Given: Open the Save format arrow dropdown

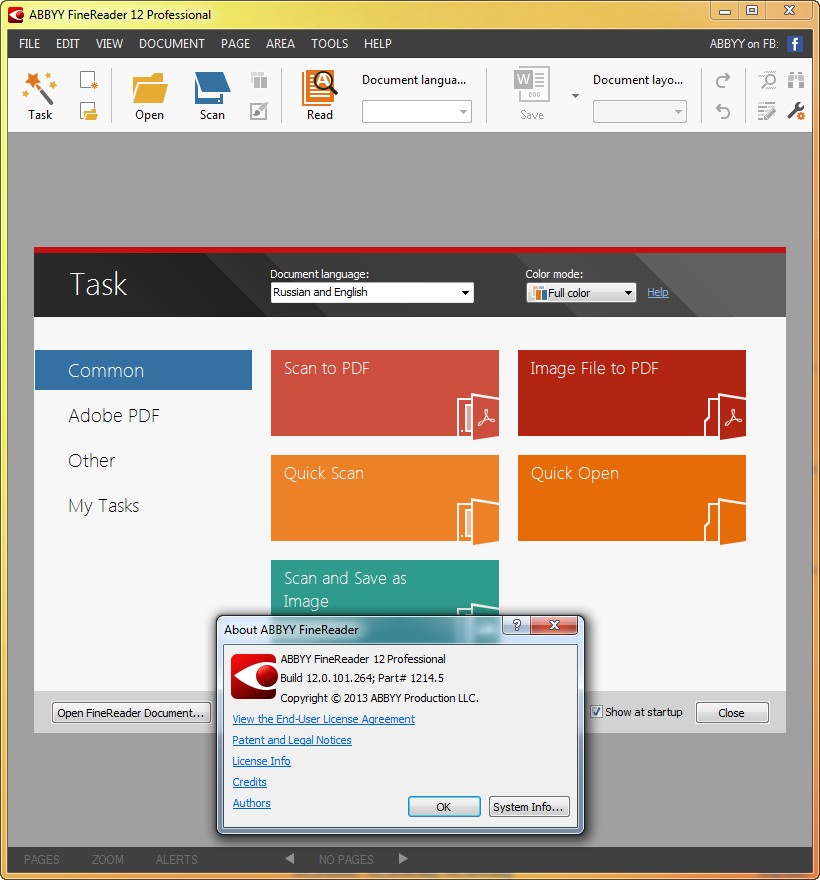Looking at the screenshot, I should pyautogui.click(x=575, y=95).
